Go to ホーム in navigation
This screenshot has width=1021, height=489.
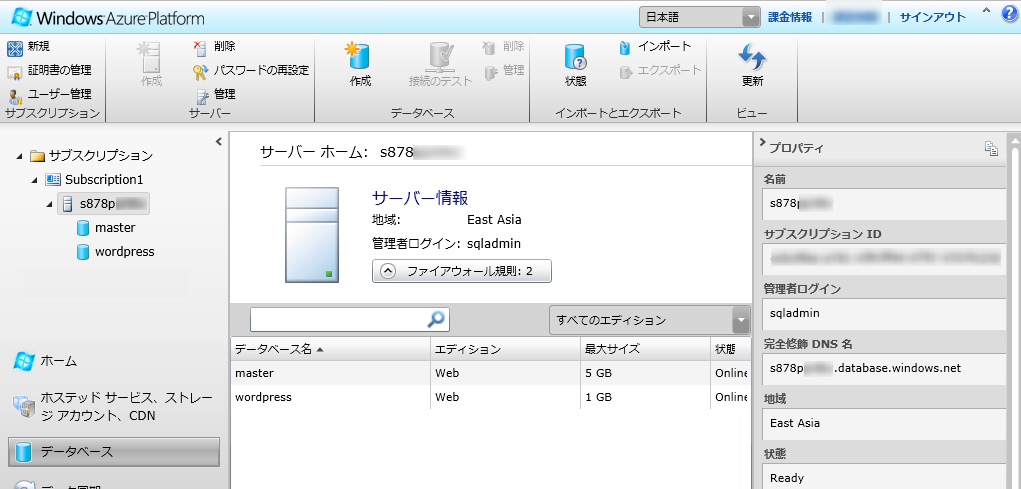(x=46, y=361)
